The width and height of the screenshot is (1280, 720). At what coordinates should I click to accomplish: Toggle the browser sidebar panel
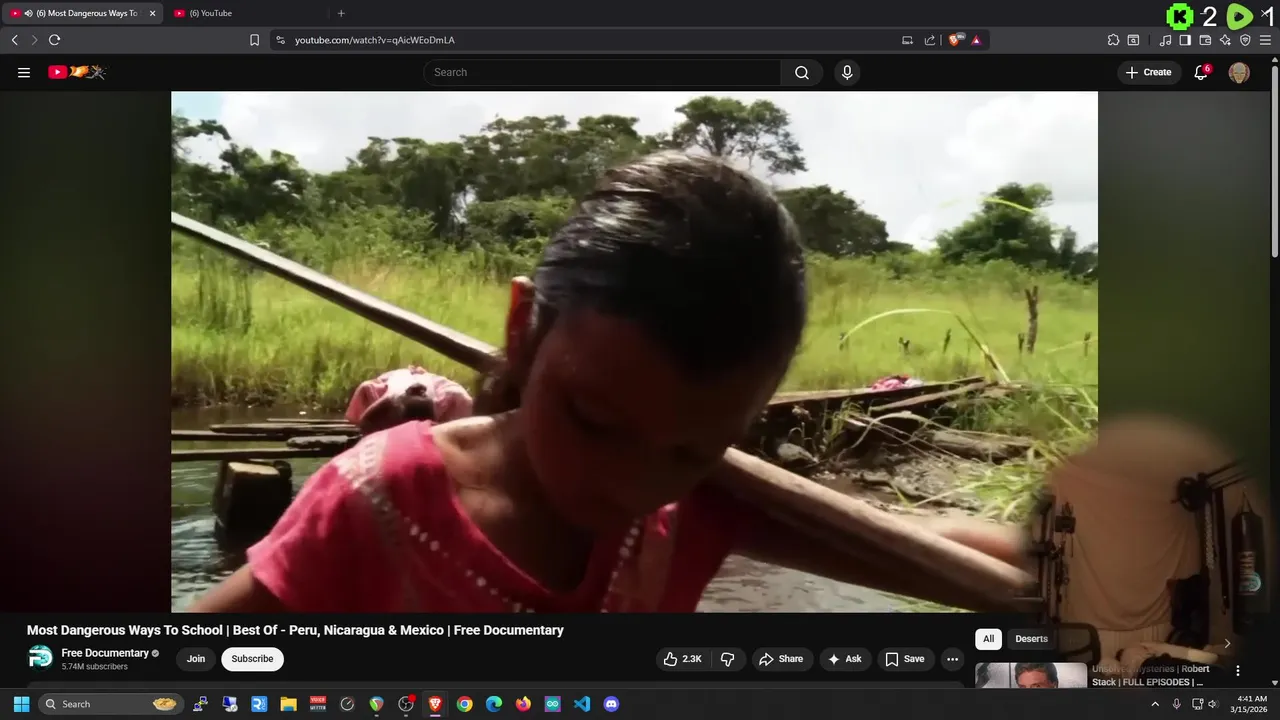click(x=1185, y=40)
